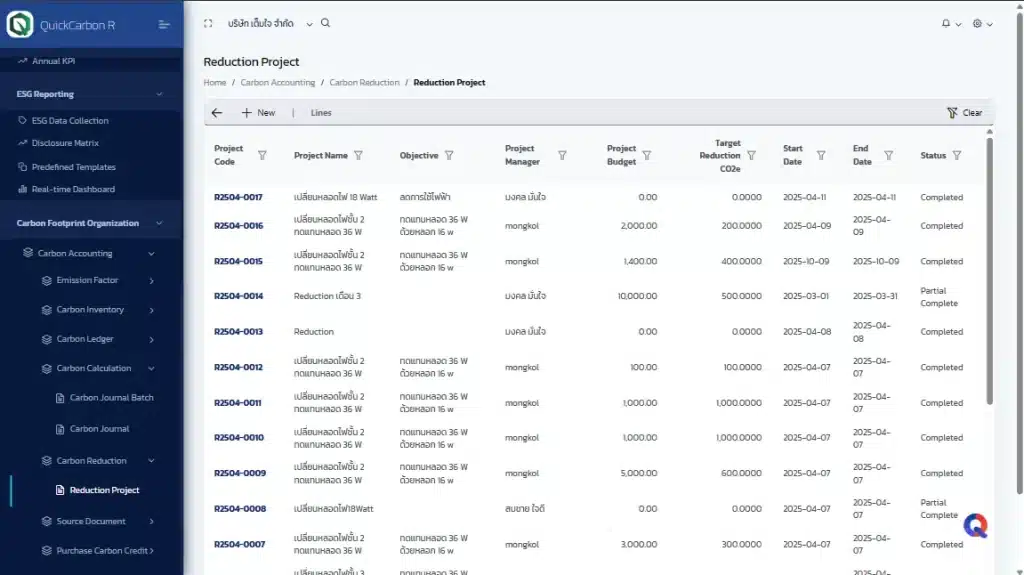Open project R2504-0014 link
1024x575 pixels.
tap(238, 296)
